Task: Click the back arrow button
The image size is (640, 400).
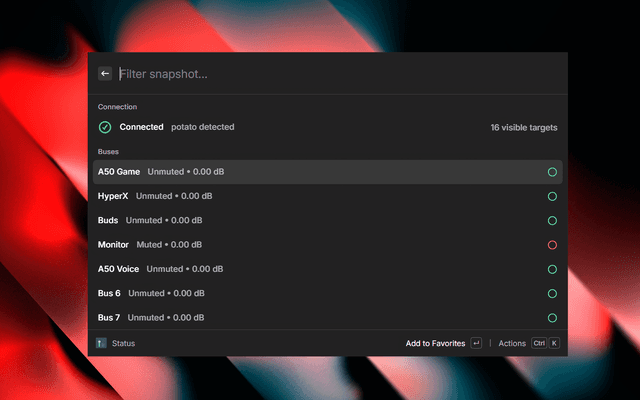Action: [x=105, y=74]
